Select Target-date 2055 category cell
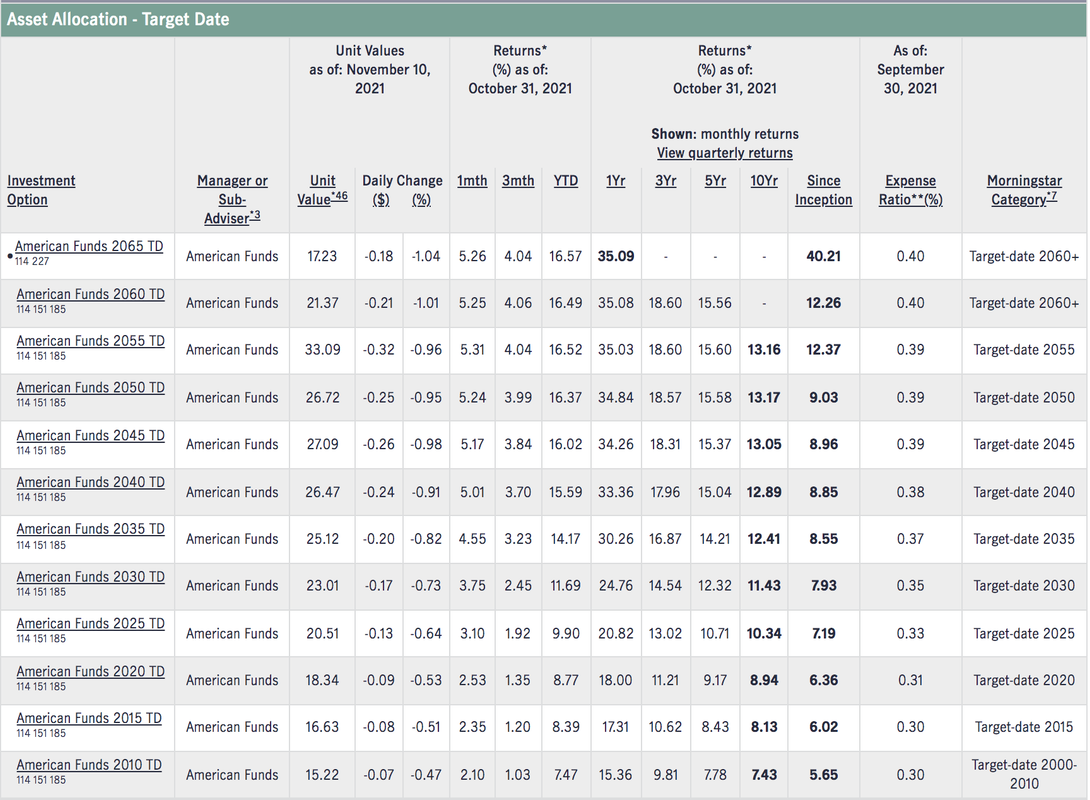 coord(1024,350)
